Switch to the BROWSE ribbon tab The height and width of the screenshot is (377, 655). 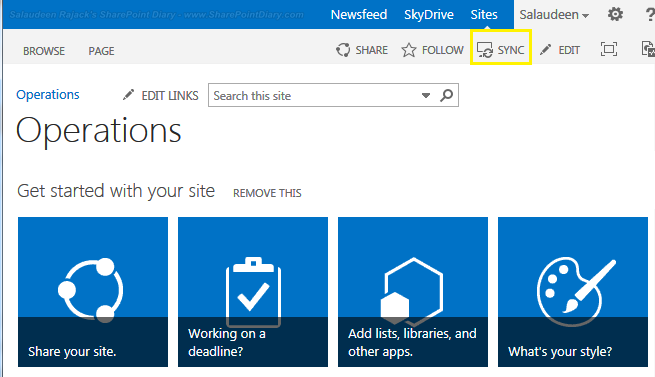[44, 51]
